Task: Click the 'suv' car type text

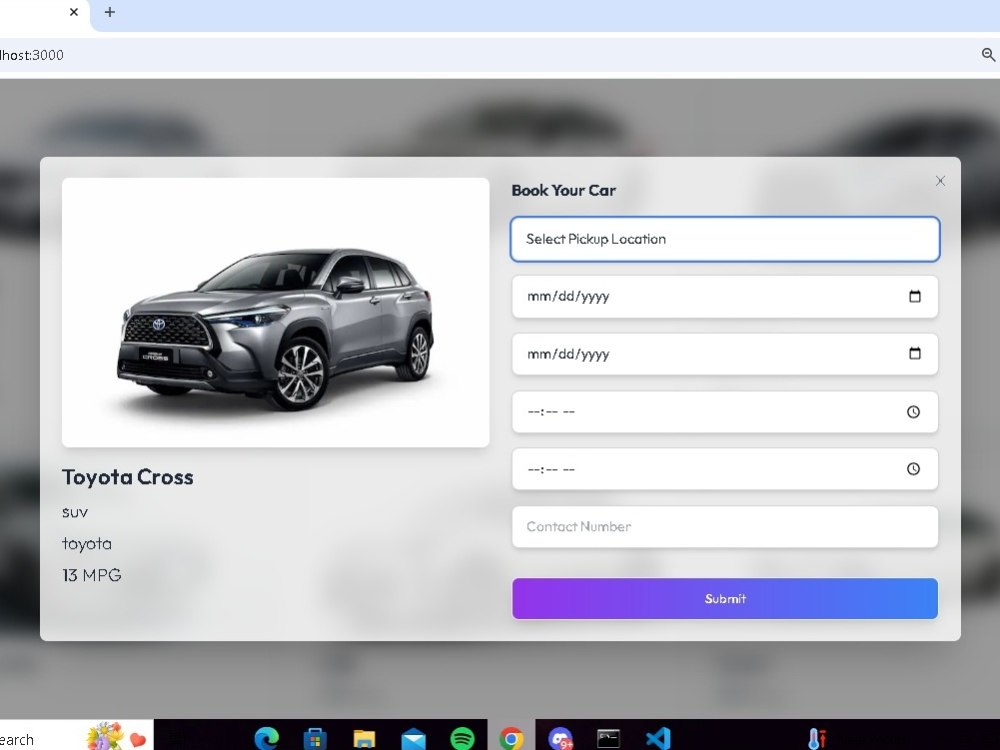Action: tap(75, 512)
